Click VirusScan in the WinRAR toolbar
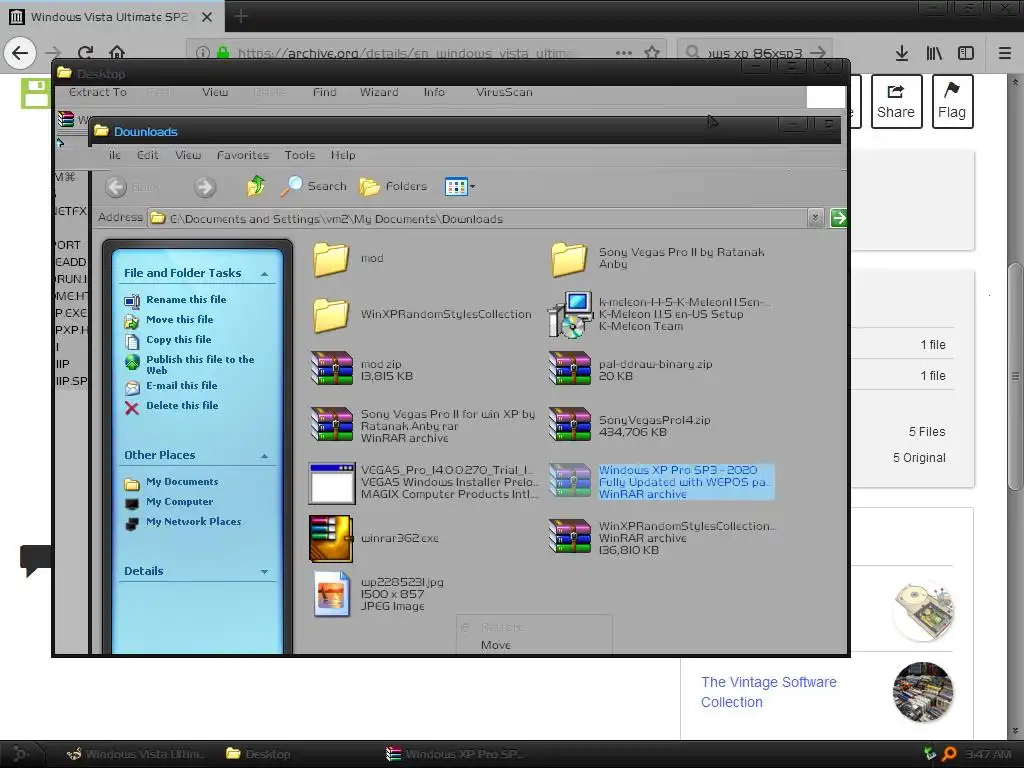 (504, 92)
